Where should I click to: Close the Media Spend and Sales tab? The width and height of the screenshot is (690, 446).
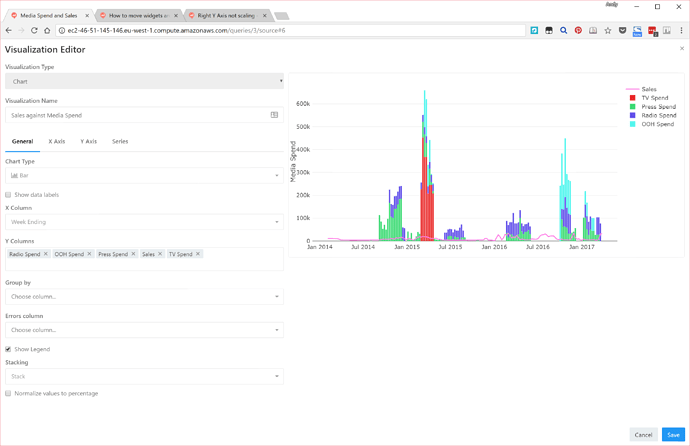87,15
